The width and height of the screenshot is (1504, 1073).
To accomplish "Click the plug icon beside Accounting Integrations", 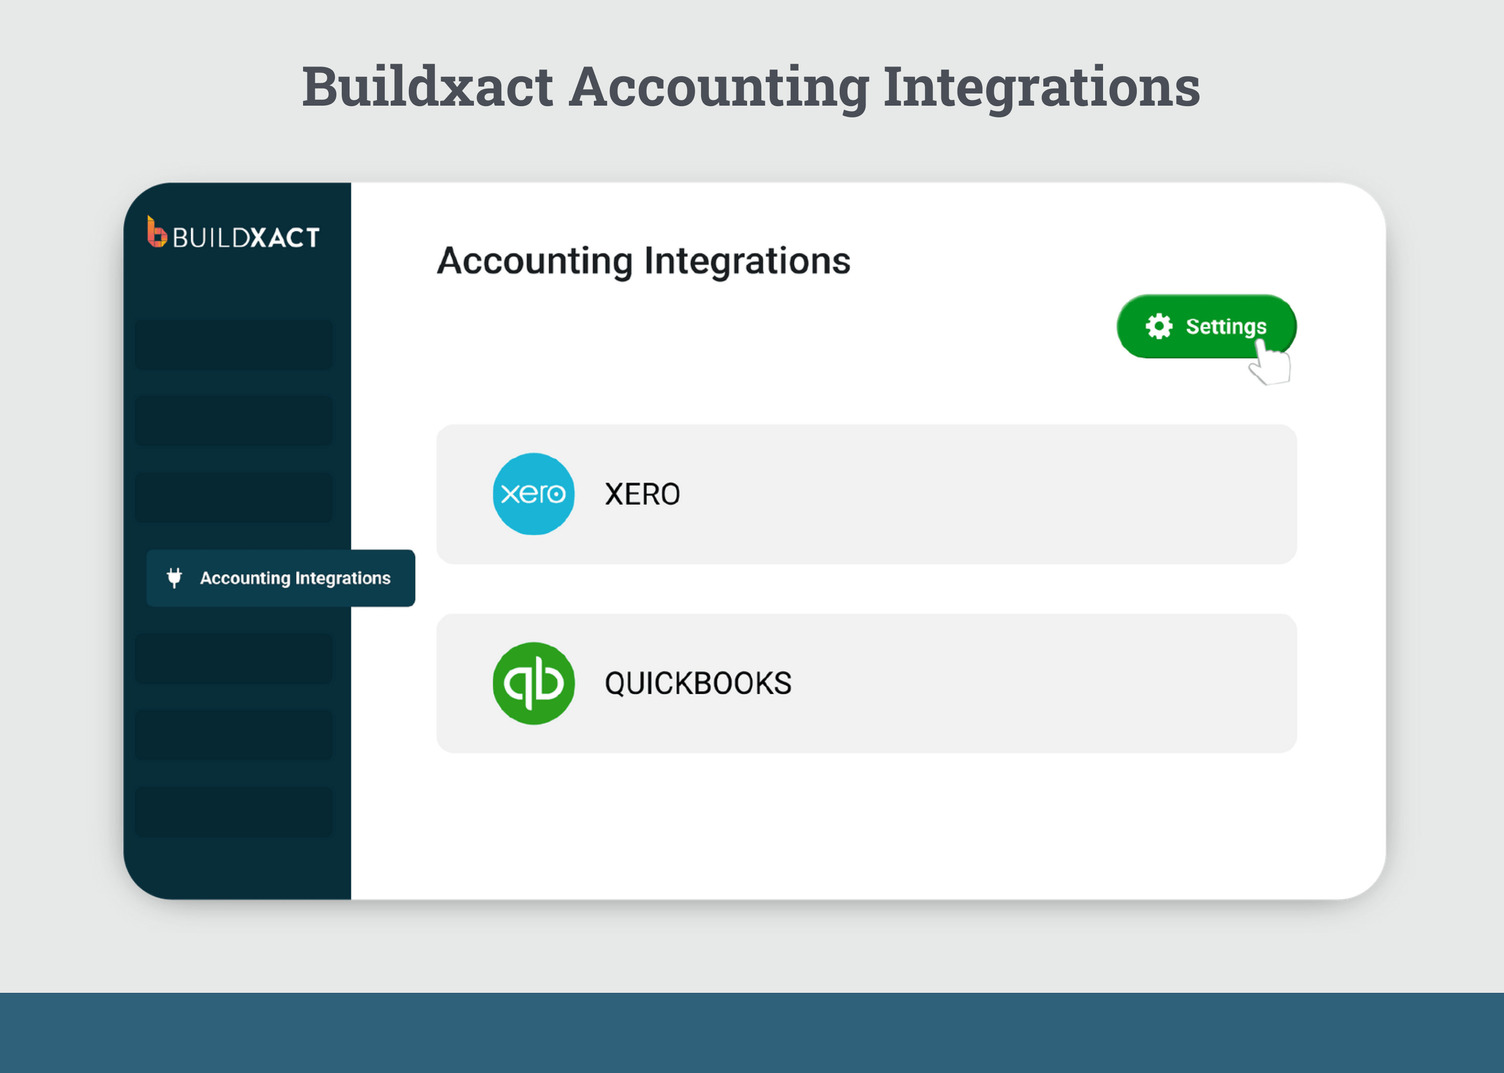I will [174, 578].
